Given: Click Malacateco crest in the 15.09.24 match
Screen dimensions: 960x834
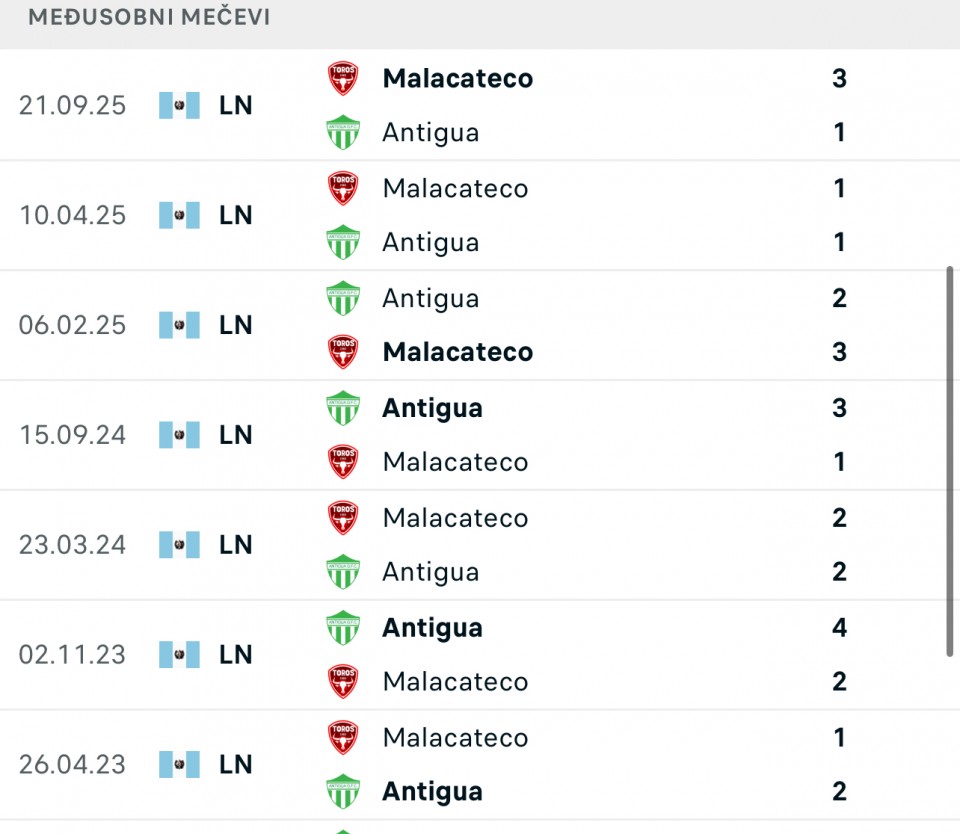Looking at the screenshot, I should (x=343, y=462).
